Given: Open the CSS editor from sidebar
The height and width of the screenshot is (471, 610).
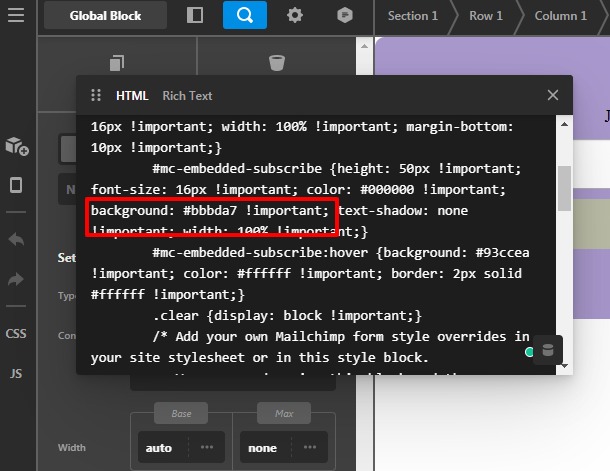Looking at the screenshot, I should (16, 333).
